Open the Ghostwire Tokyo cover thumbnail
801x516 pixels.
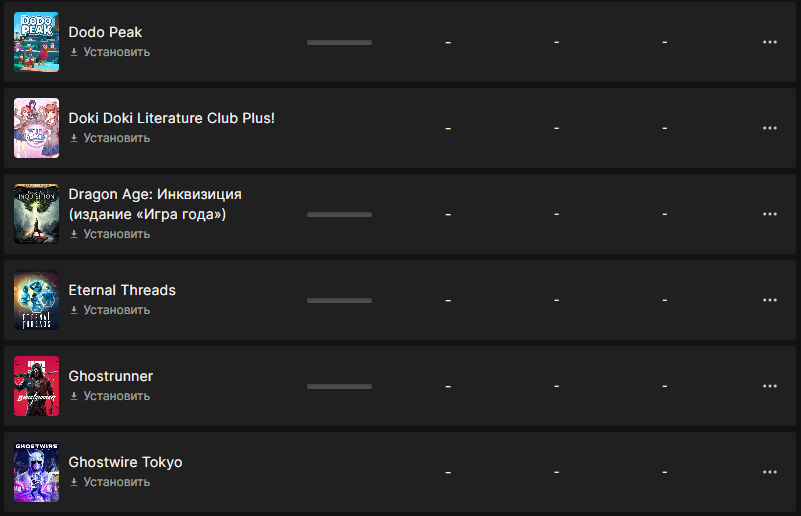[x=36, y=472]
